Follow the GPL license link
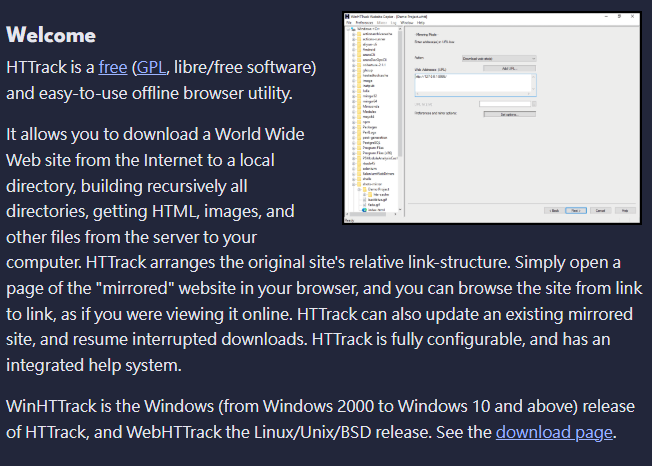This screenshot has width=652, height=466. coord(151,67)
